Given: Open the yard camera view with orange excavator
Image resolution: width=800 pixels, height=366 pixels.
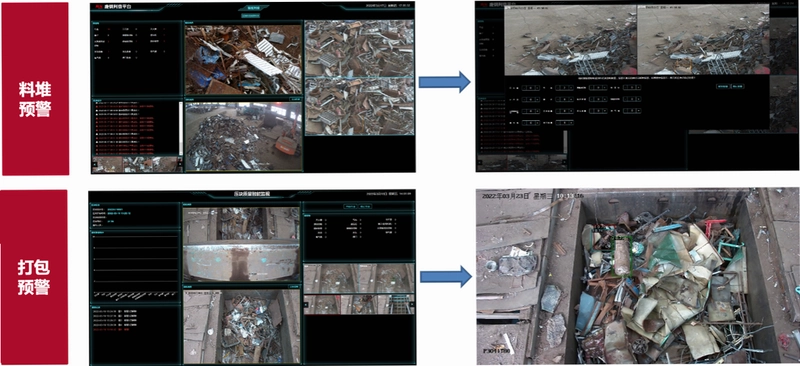Looking at the screenshot, I should tap(243, 136).
